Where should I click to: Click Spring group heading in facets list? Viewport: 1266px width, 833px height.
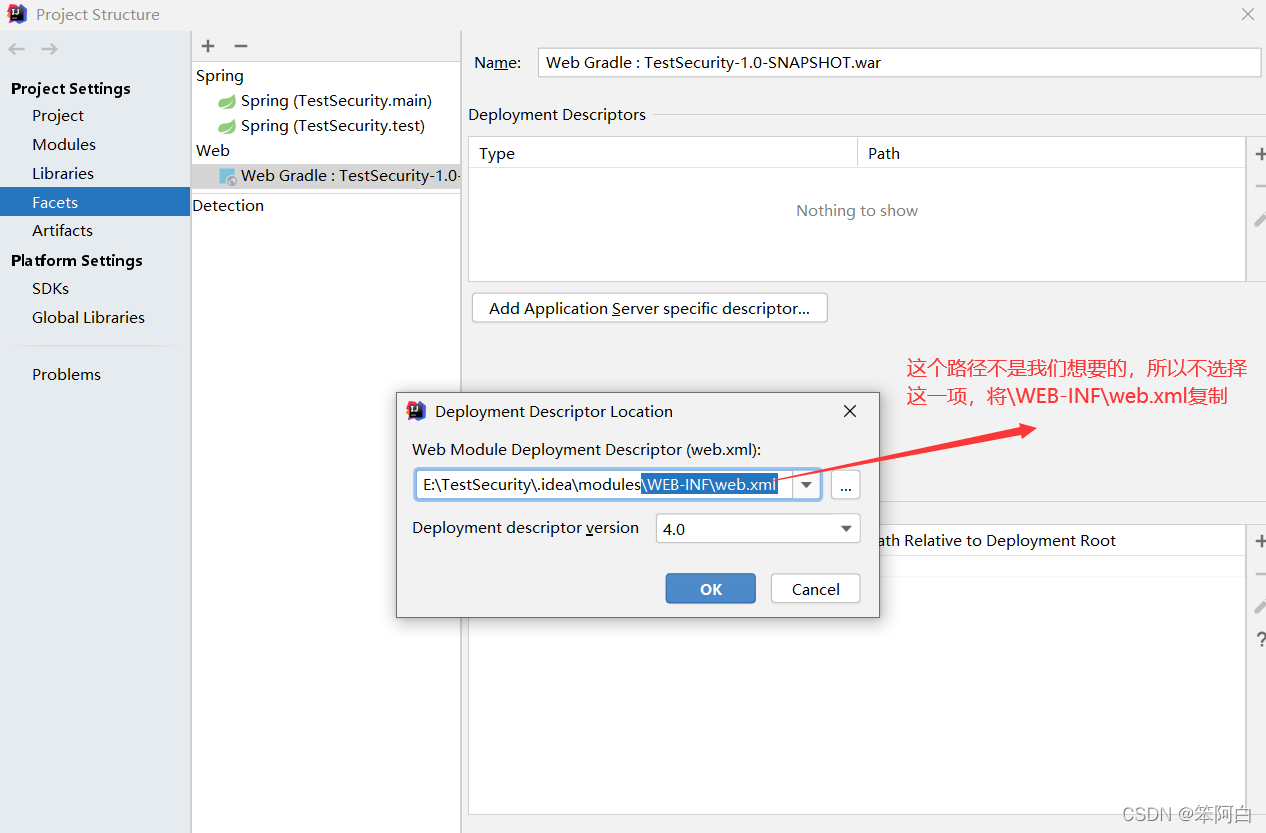[x=220, y=76]
